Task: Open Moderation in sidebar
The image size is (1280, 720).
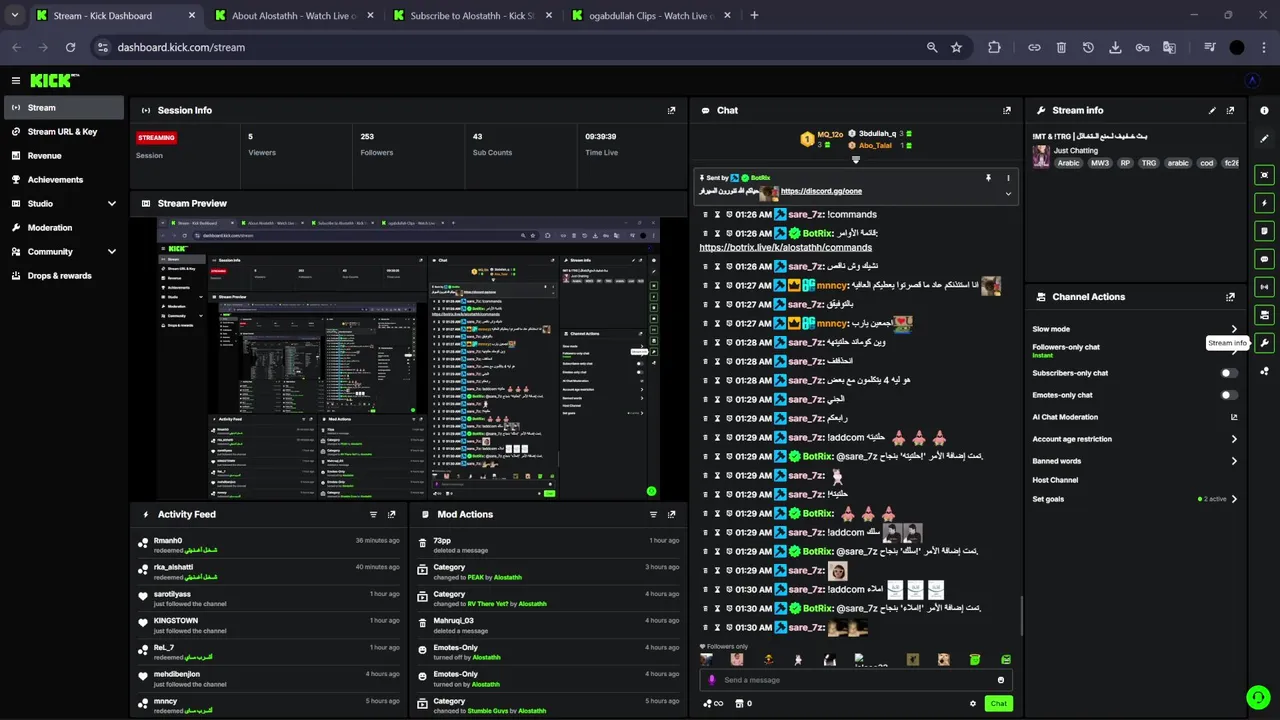Action: pyautogui.click(x=62, y=228)
